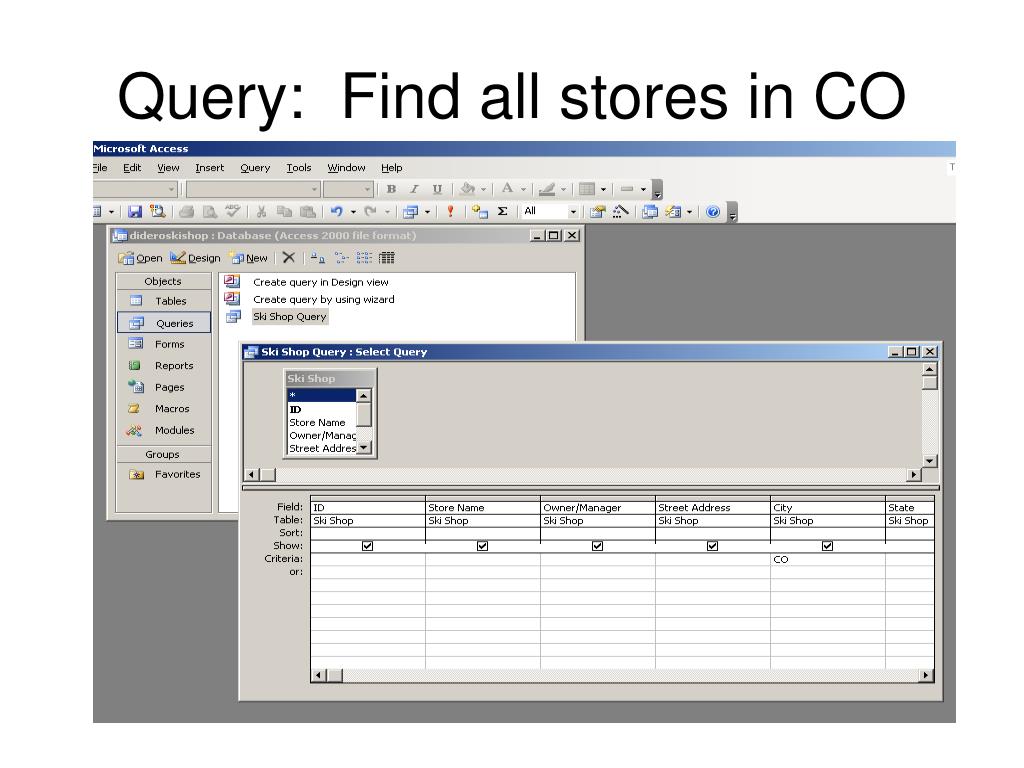Click the Save toolbar icon
This screenshot has width=1024, height=768.
pyautogui.click(x=135, y=212)
